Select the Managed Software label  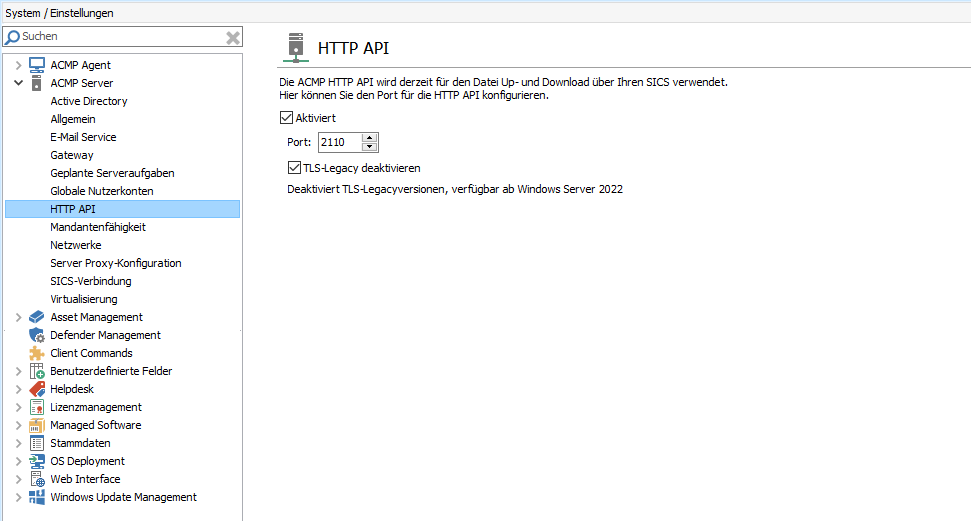(96, 424)
